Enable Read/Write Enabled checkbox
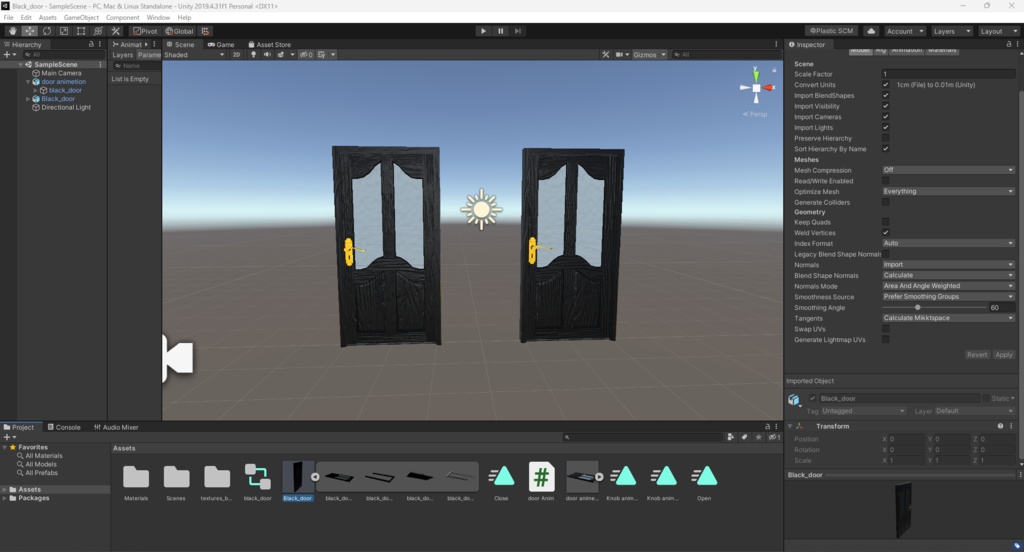The image size is (1024, 552). pos(886,181)
